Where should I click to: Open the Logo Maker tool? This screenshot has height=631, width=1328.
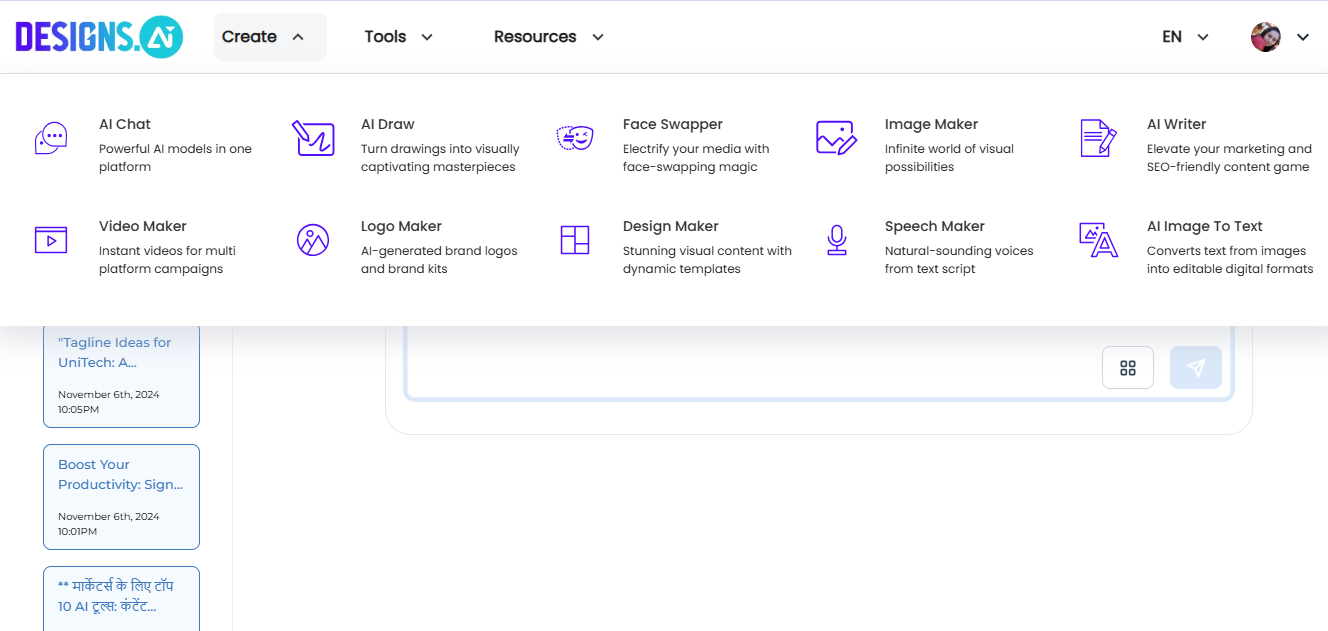coord(402,226)
